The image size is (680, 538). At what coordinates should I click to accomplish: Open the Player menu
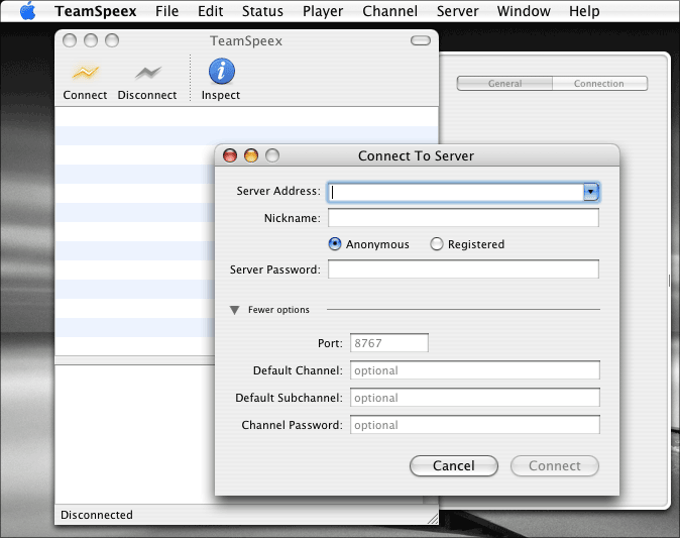[323, 11]
